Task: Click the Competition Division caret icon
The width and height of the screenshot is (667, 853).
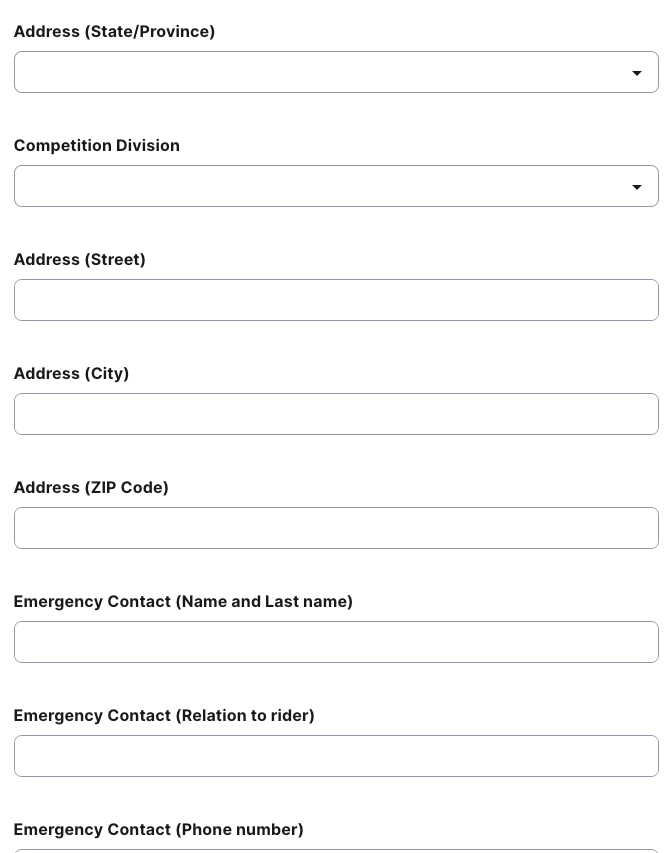Action: [x=637, y=187]
